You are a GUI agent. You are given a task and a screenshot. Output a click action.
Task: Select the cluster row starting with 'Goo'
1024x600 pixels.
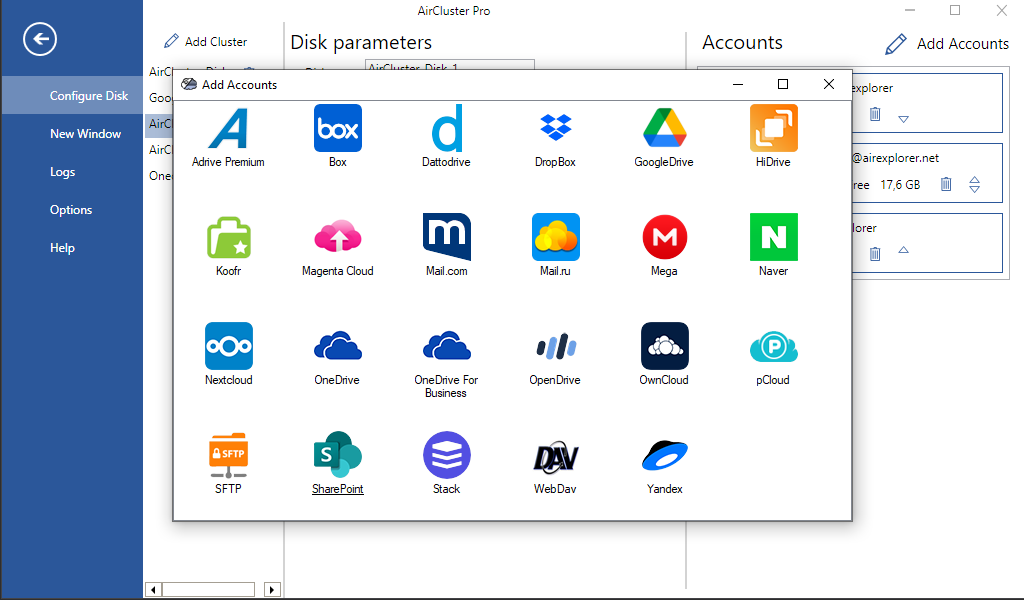(x=160, y=97)
